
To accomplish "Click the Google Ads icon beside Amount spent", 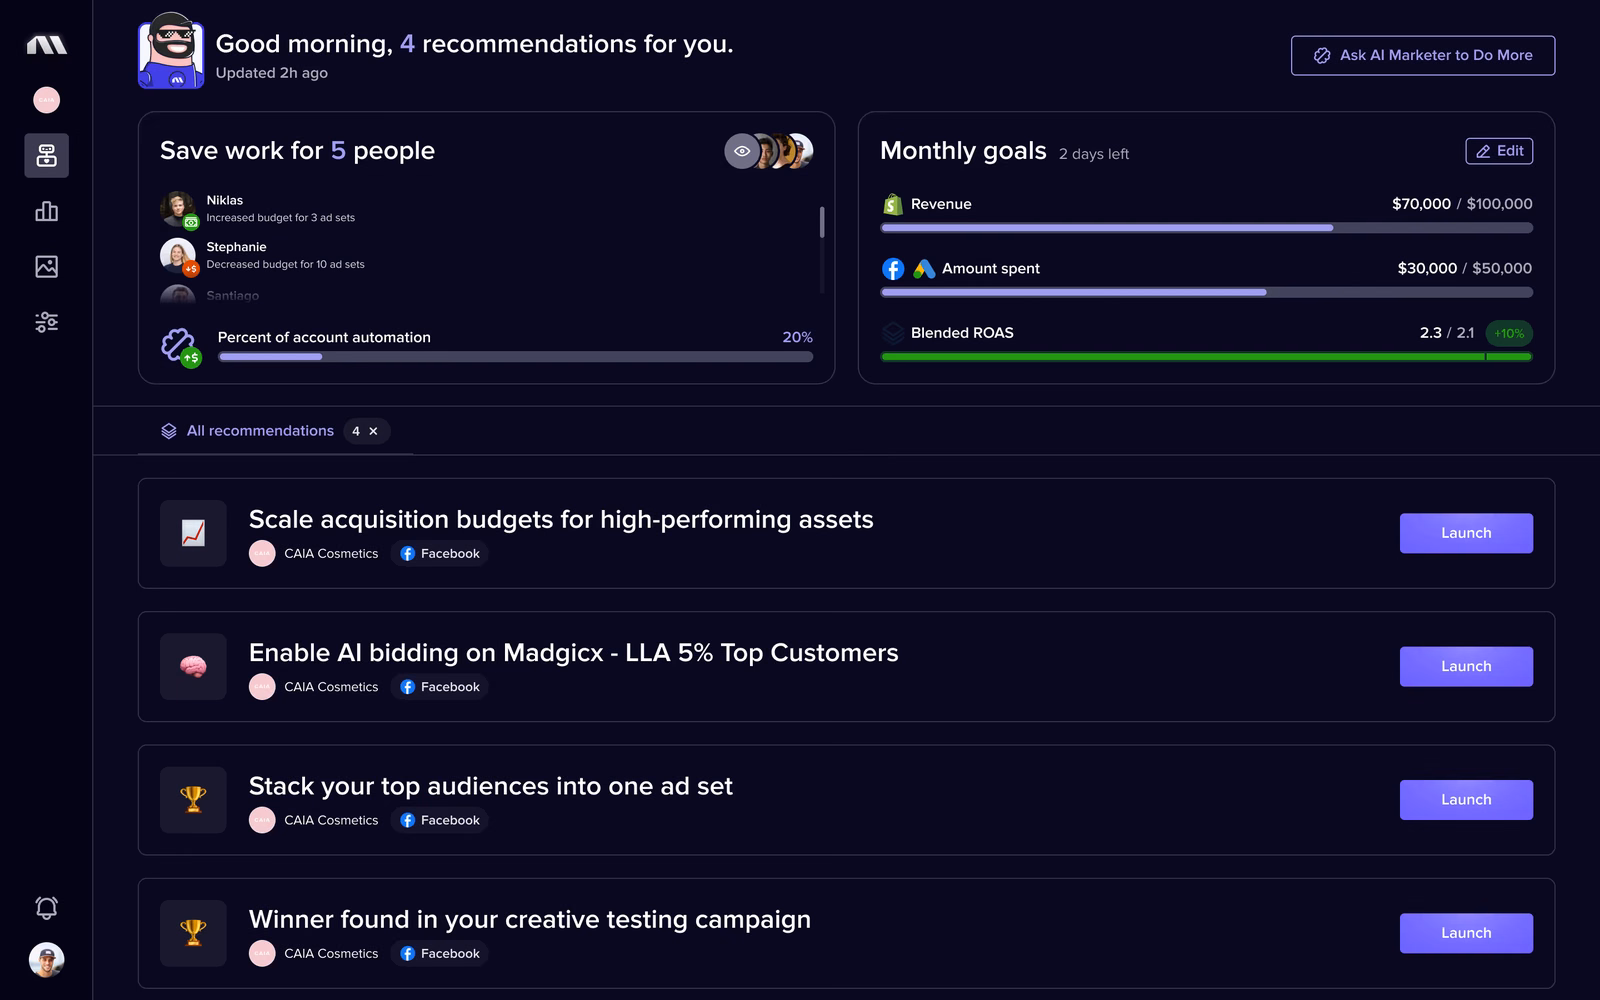I will (x=924, y=269).
